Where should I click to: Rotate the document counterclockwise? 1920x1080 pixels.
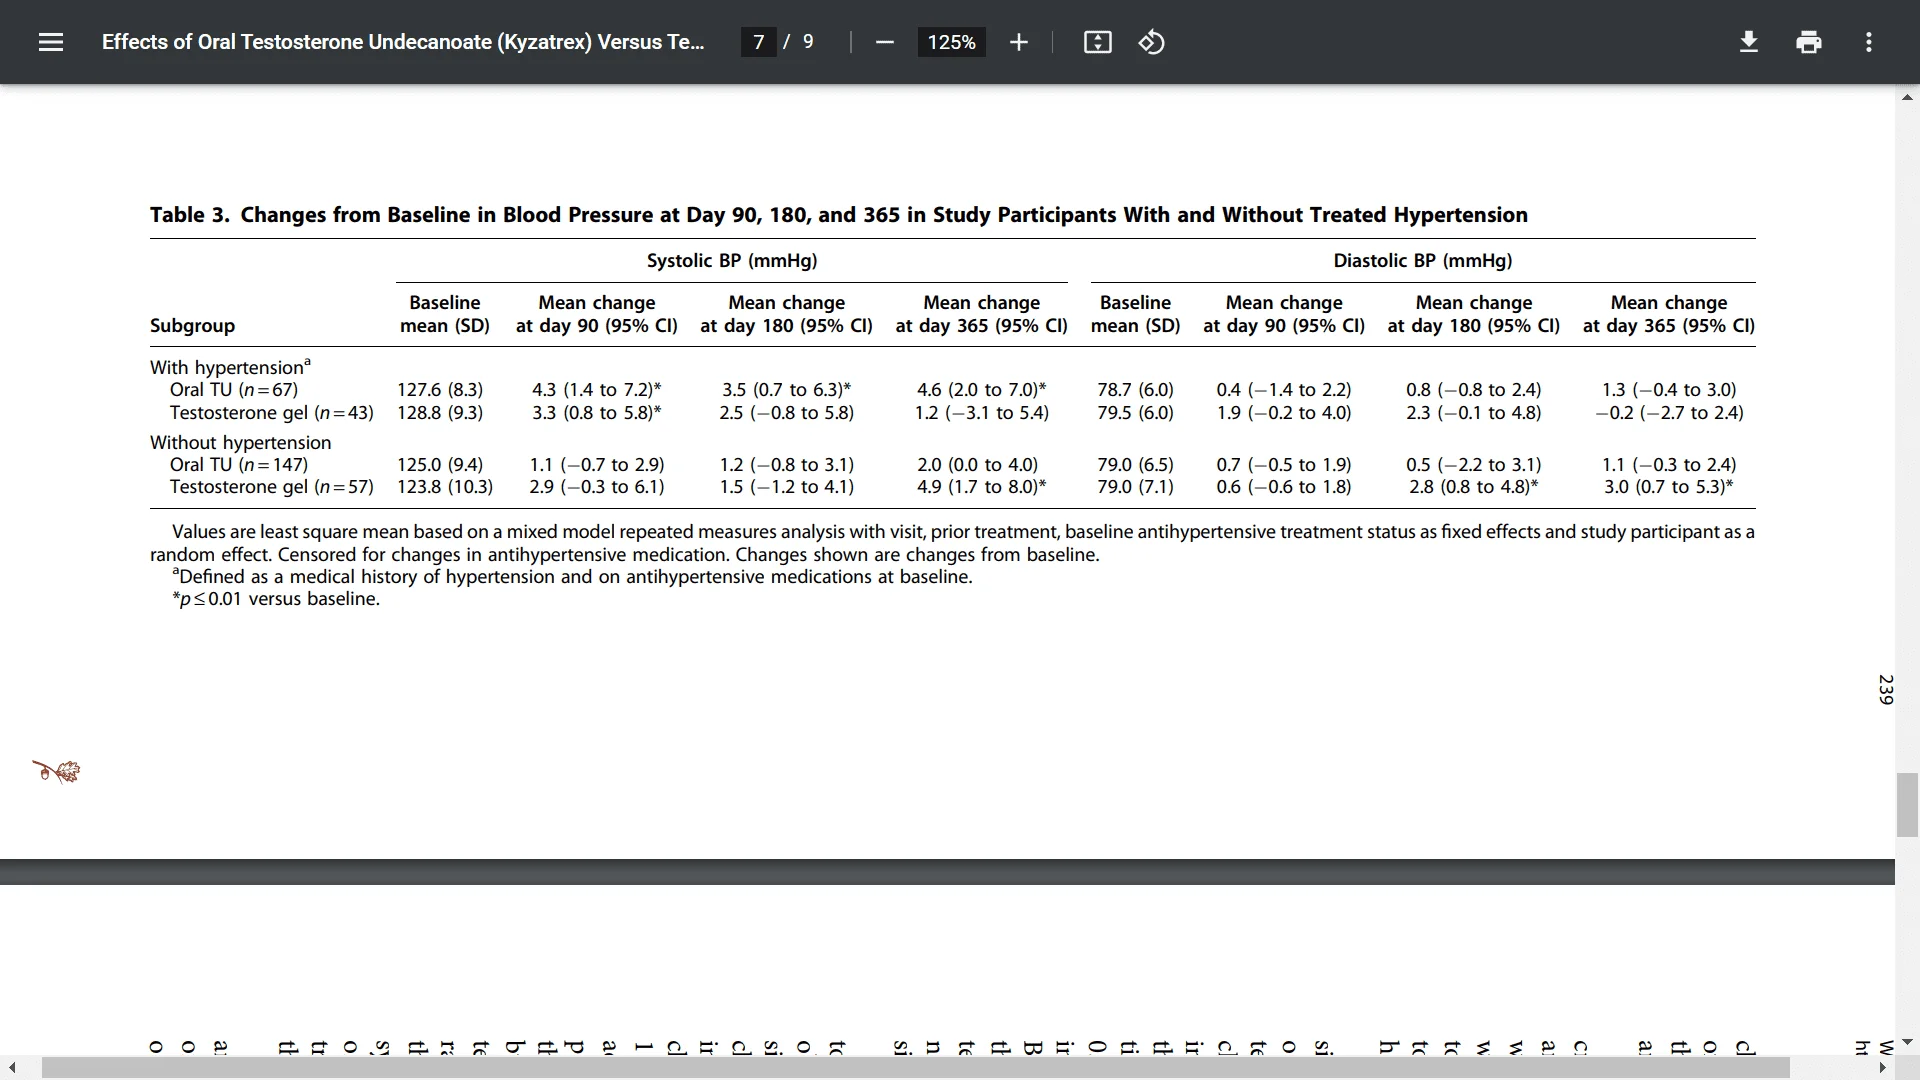click(1151, 42)
